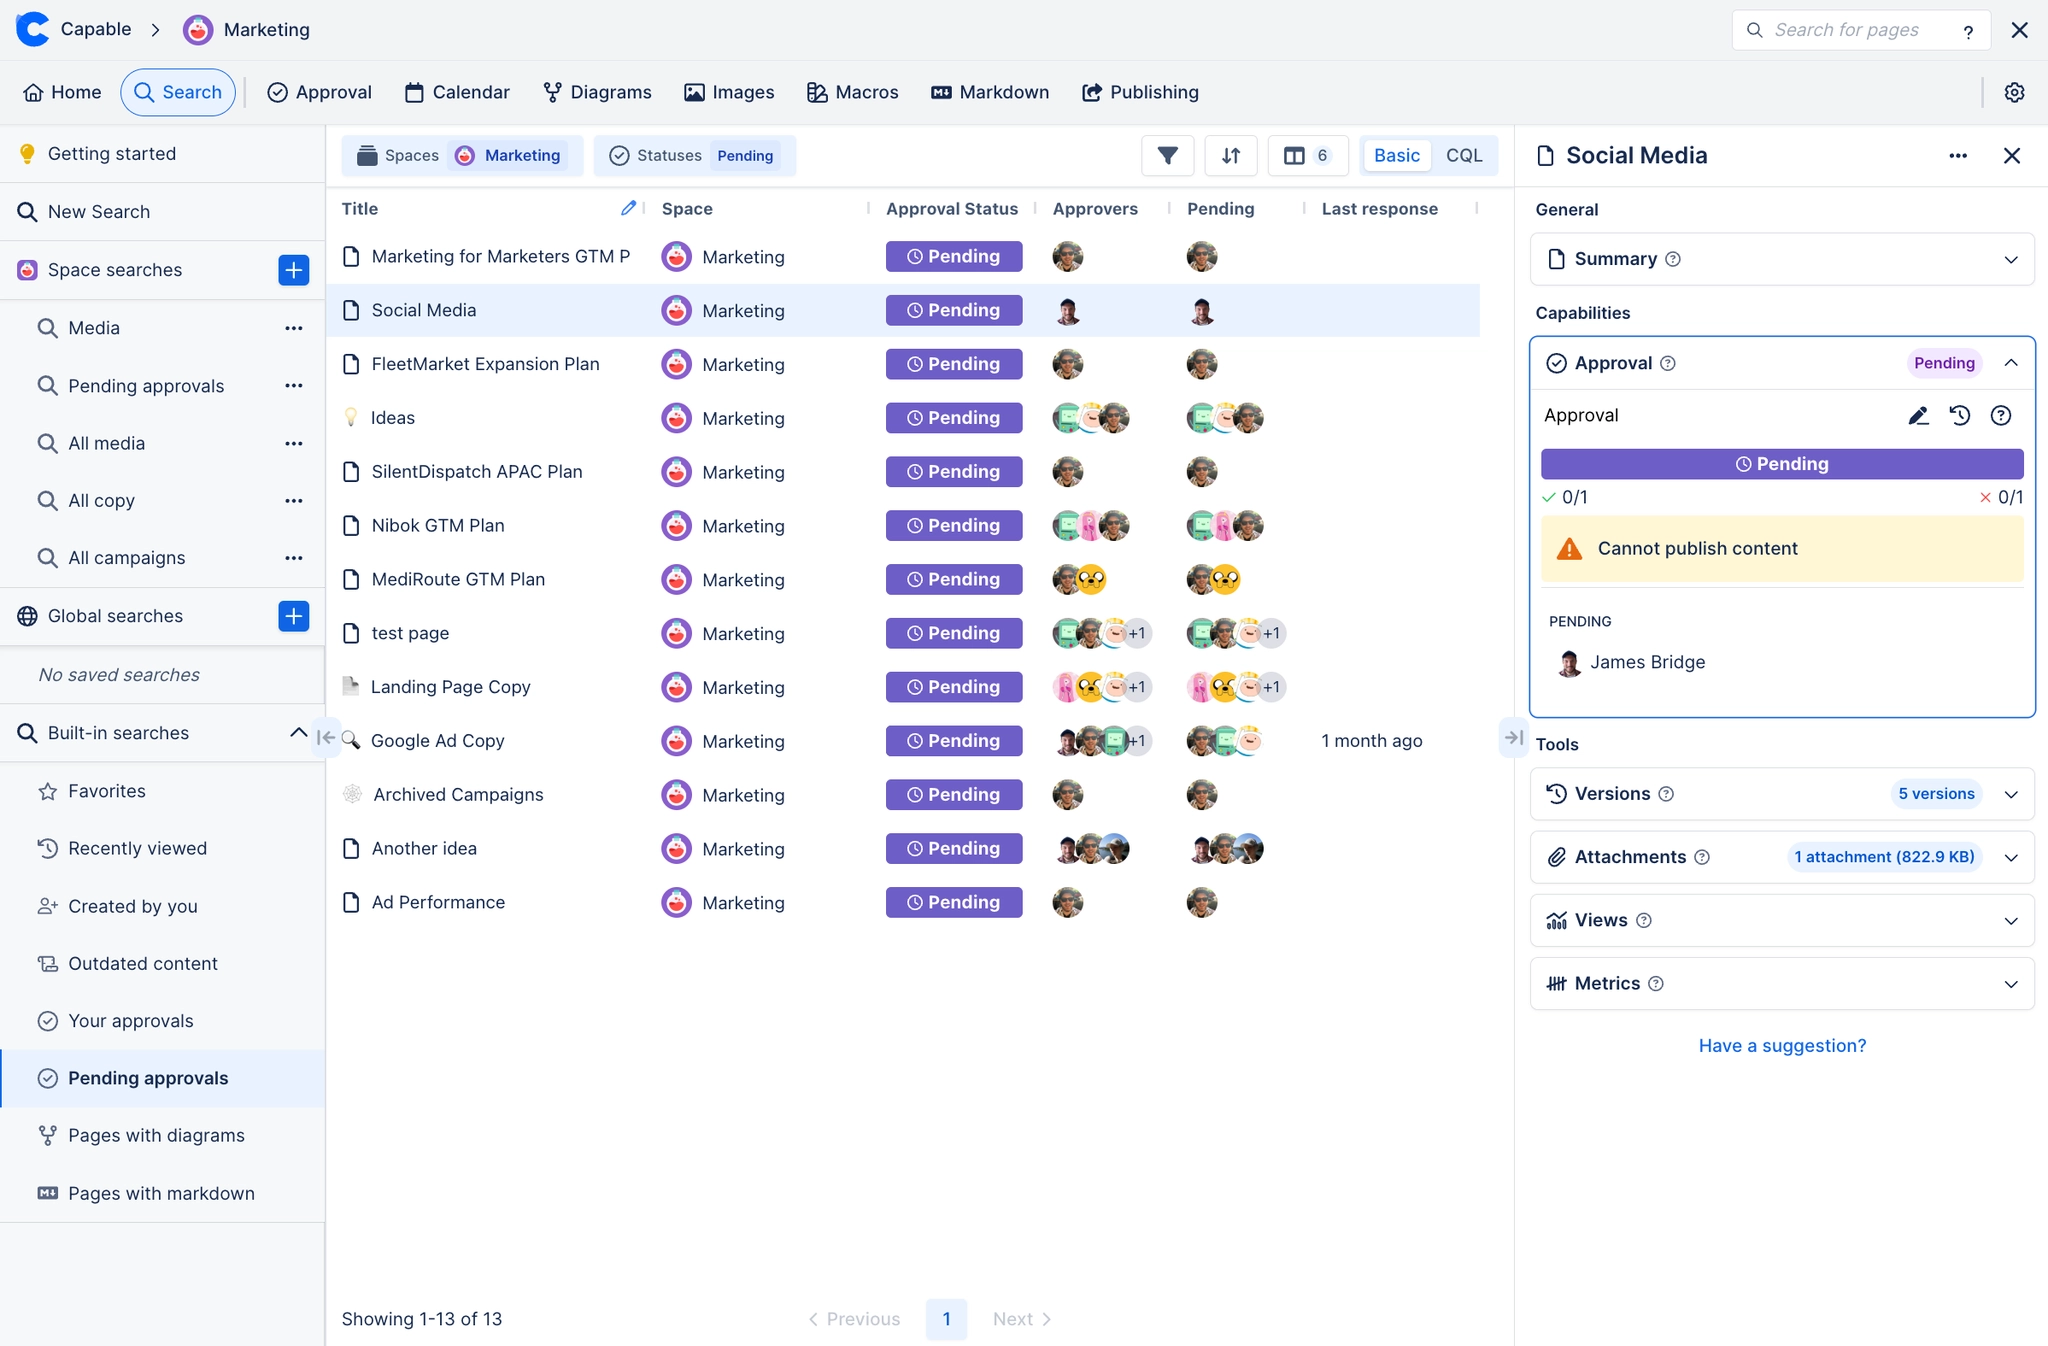
Task: Click the Have a suggestion link
Action: [1782, 1045]
